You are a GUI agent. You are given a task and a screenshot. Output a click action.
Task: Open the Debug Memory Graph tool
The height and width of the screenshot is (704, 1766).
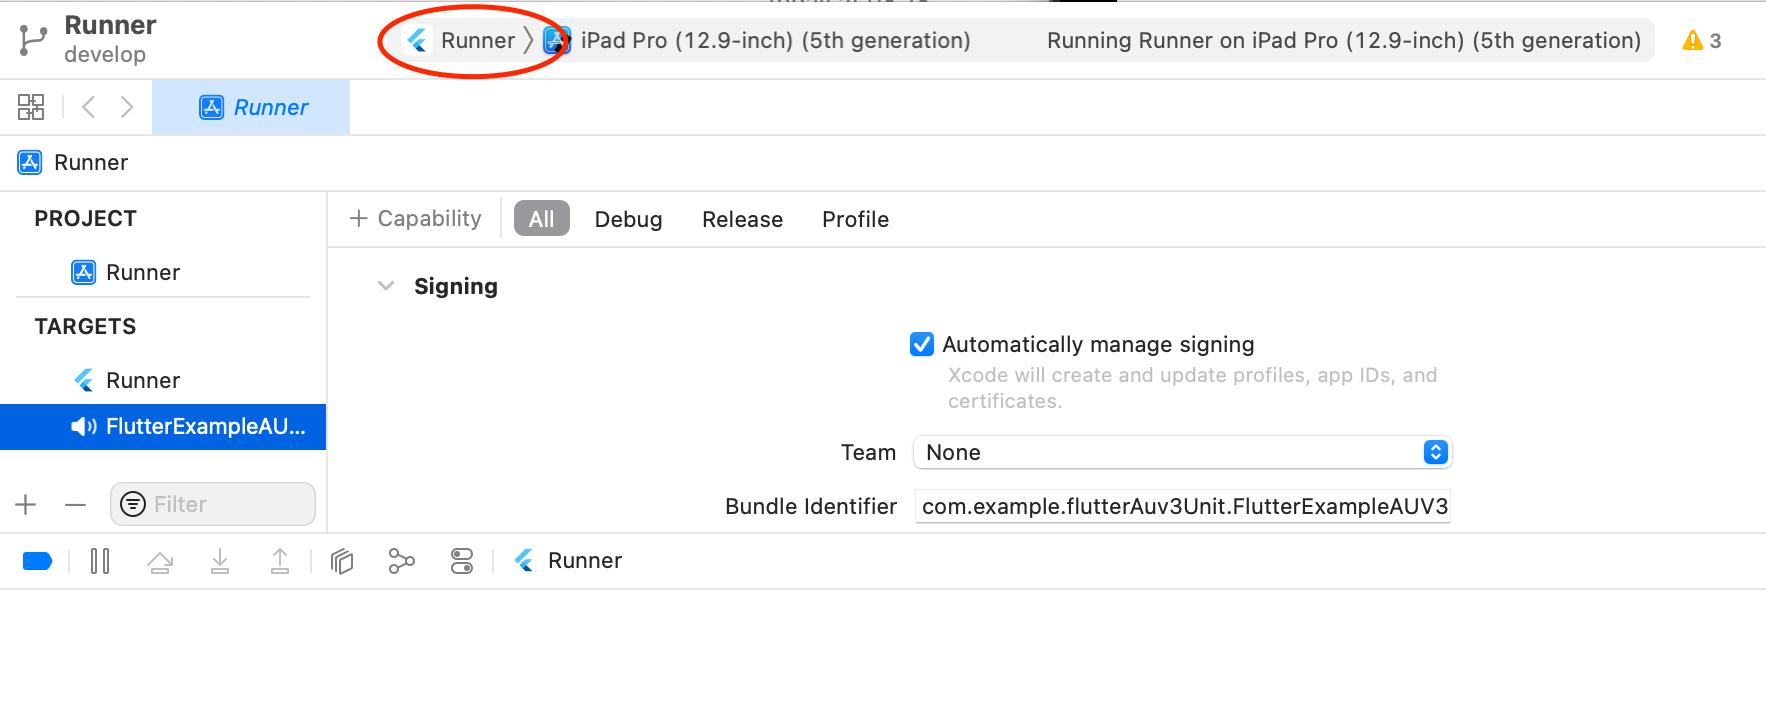[401, 561]
